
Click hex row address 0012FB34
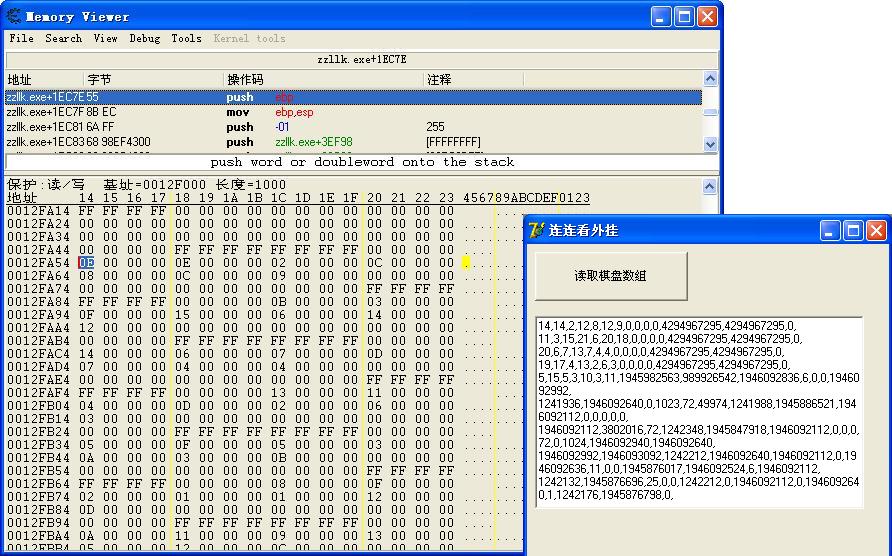pyautogui.click(x=38, y=445)
